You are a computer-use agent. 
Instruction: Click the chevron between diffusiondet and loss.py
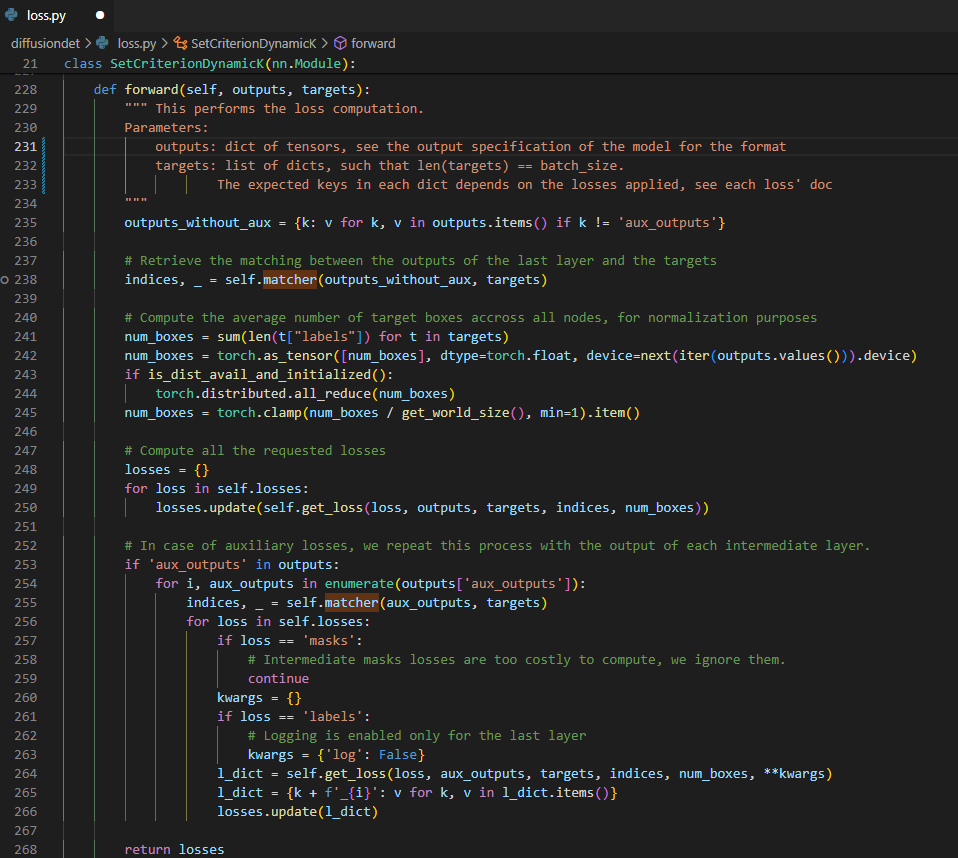[88, 43]
